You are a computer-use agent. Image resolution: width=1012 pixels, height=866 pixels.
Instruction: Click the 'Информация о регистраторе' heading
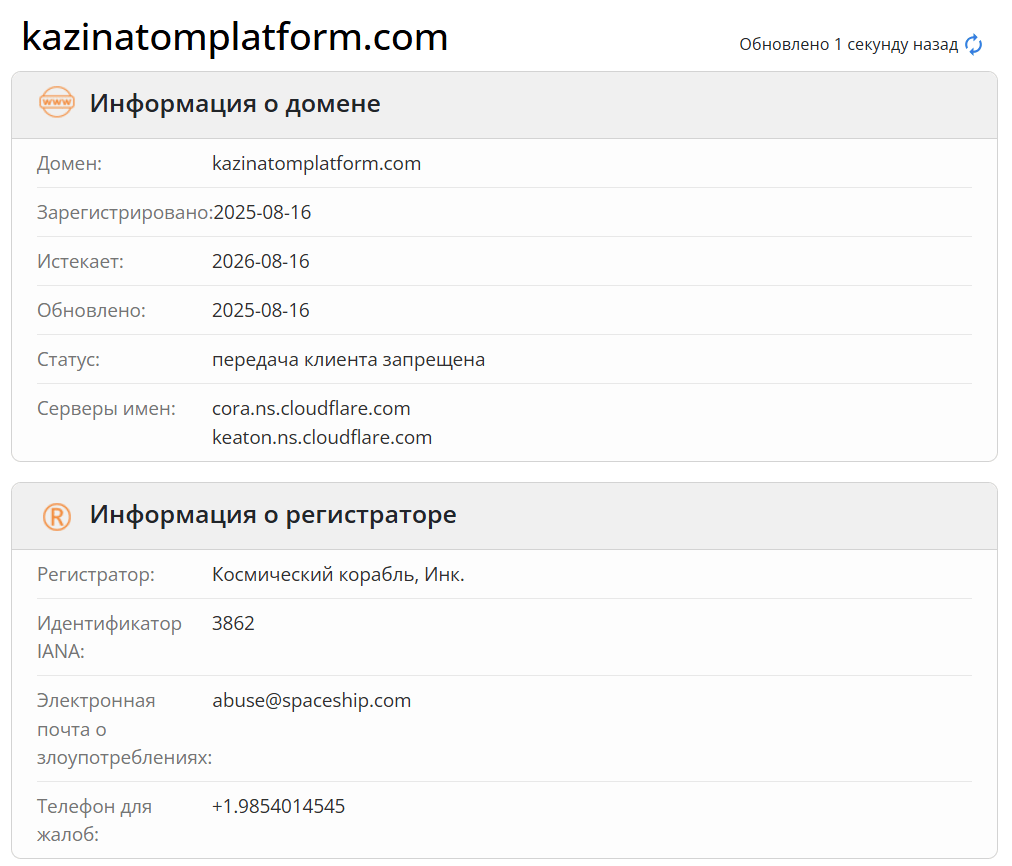click(x=273, y=514)
